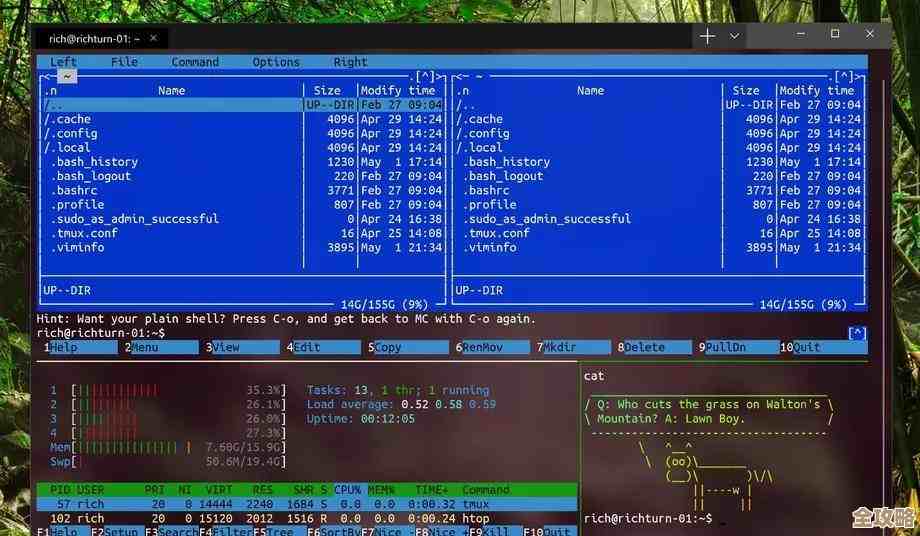Image resolution: width=920 pixels, height=536 pixels.
Task: Click the left panel history [^] indicator
Action: point(426,76)
